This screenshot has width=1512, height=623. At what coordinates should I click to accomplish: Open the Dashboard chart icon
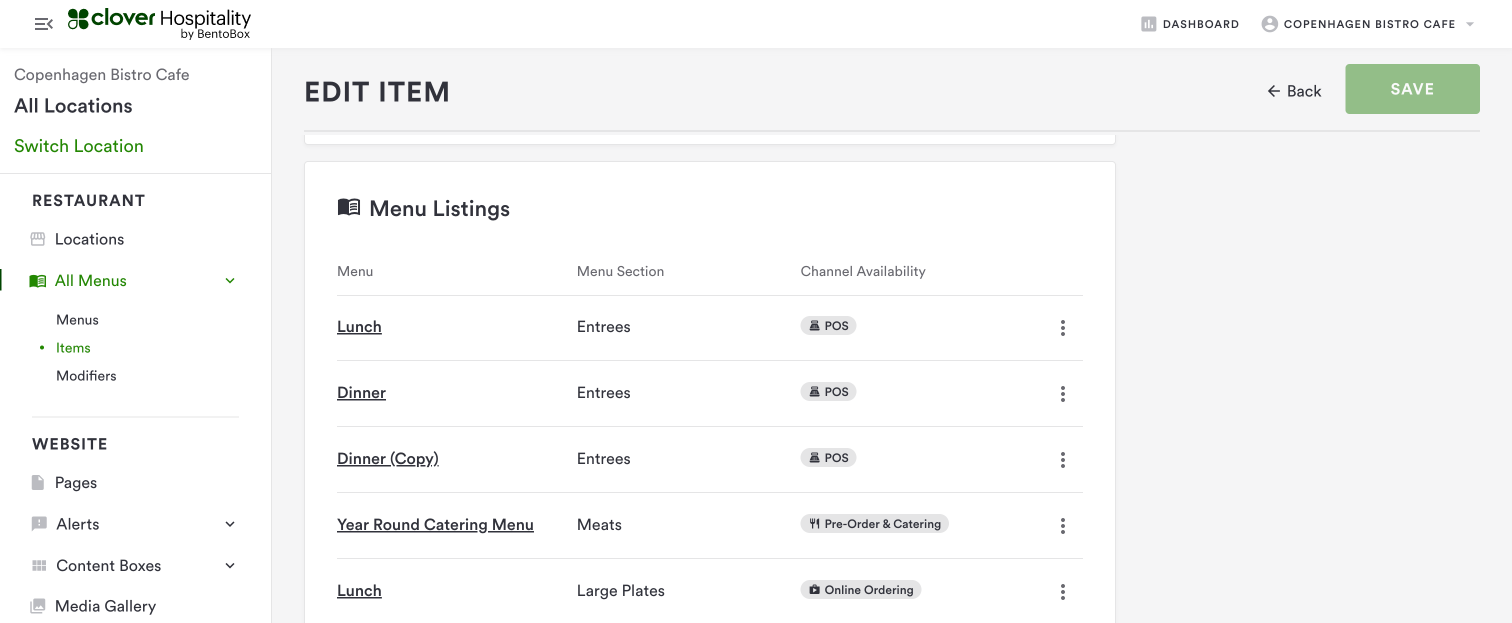(1148, 24)
